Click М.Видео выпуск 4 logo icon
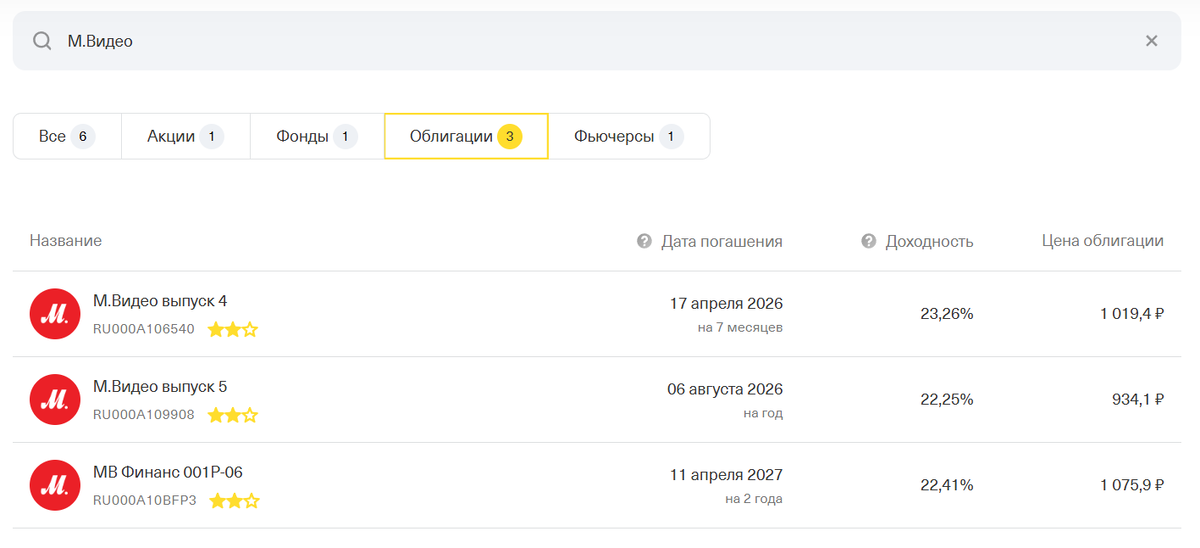 55,314
